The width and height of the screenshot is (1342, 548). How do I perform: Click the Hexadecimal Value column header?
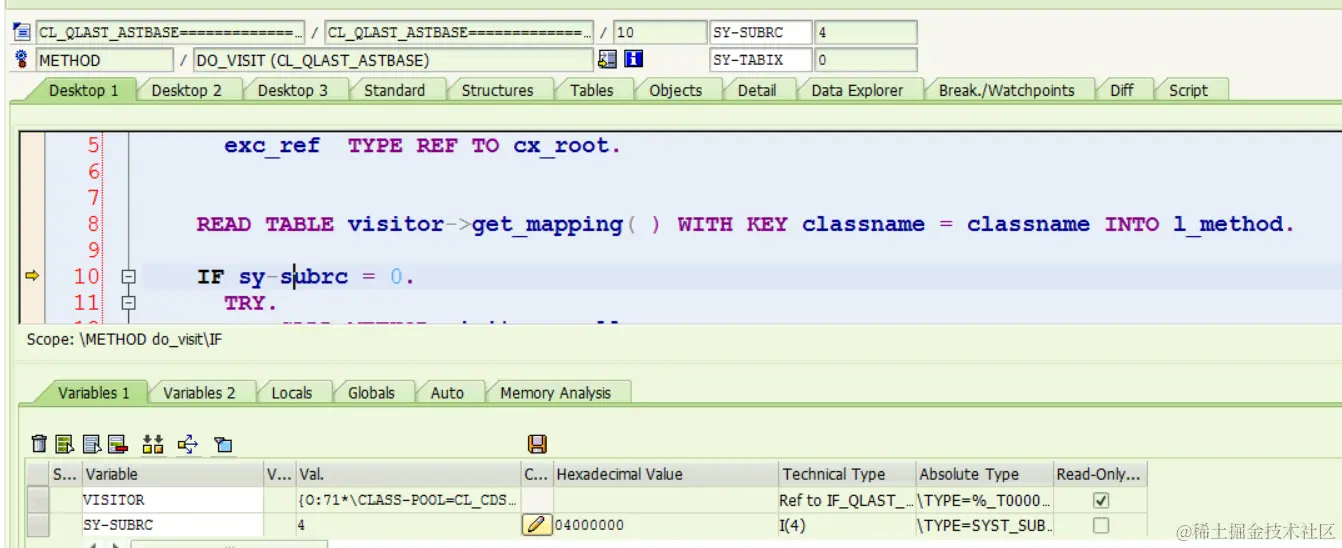pos(665,474)
